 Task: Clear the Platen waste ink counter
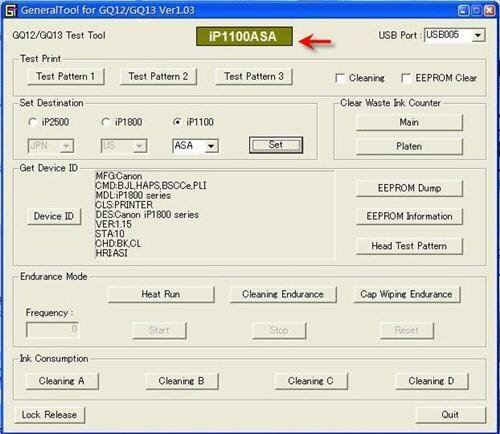point(409,146)
